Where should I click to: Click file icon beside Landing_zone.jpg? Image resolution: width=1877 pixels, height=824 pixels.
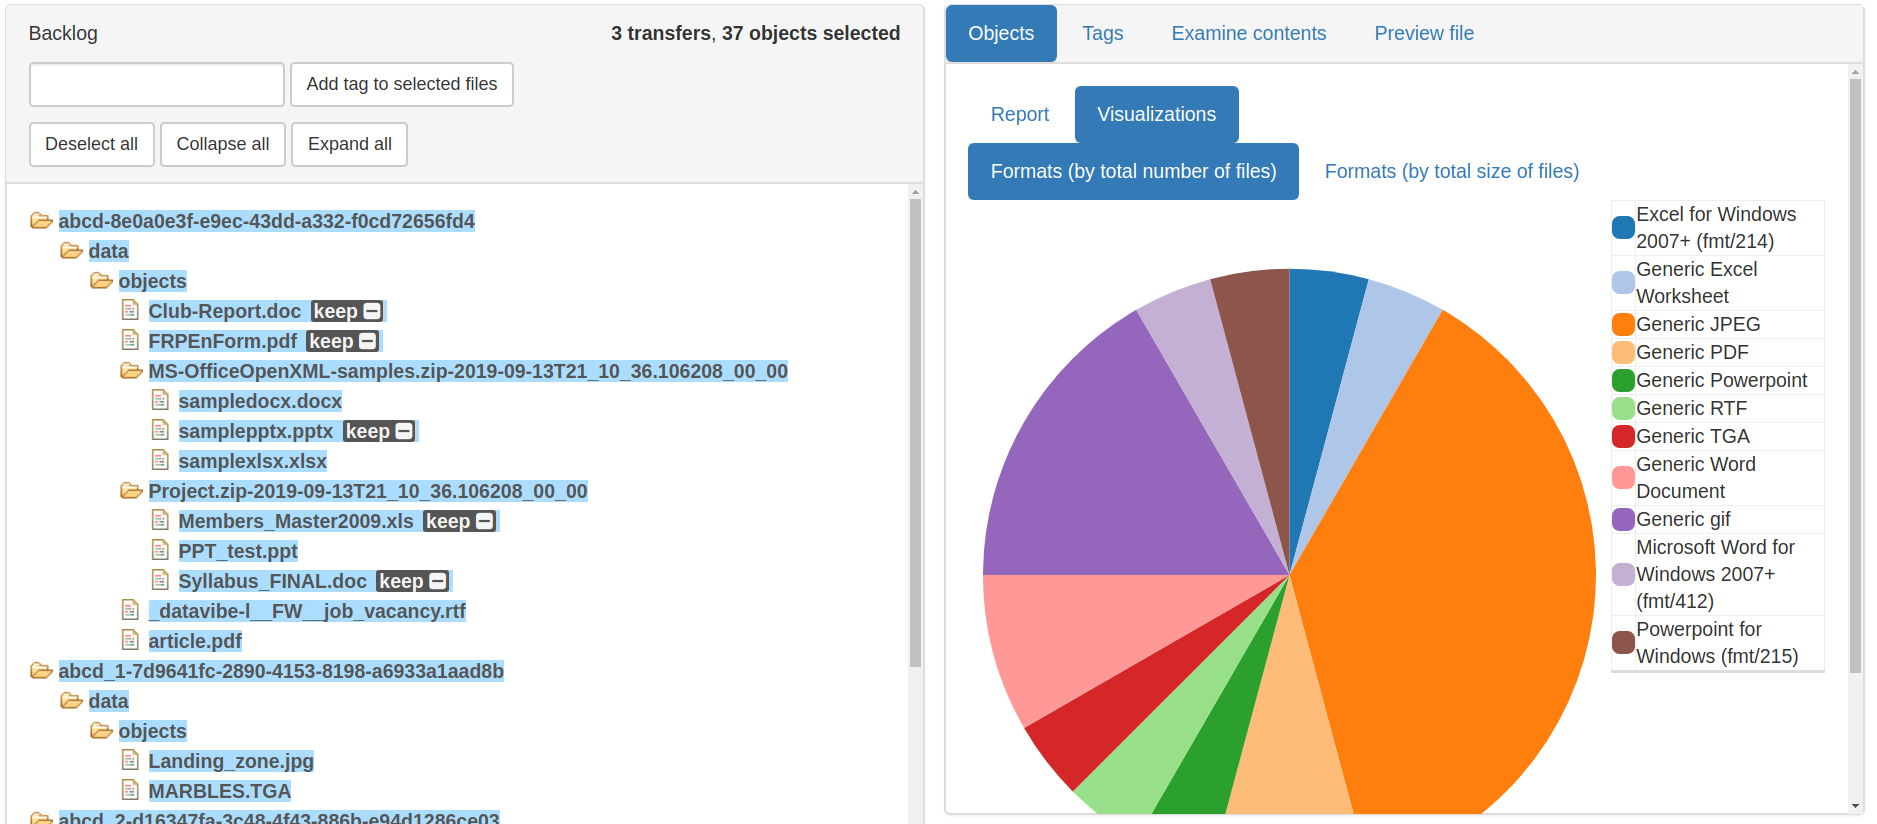[x=130, y=760]
